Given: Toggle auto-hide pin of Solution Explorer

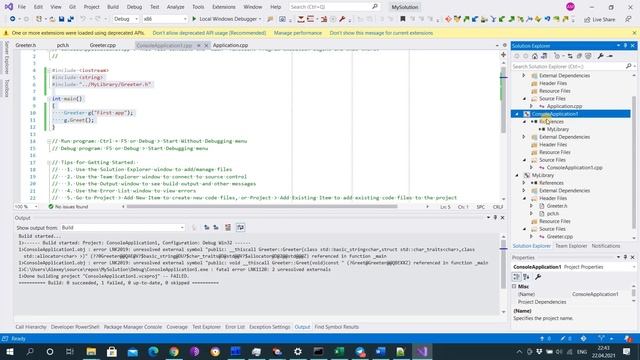Looking at the screenshot, I should [625, 46].
